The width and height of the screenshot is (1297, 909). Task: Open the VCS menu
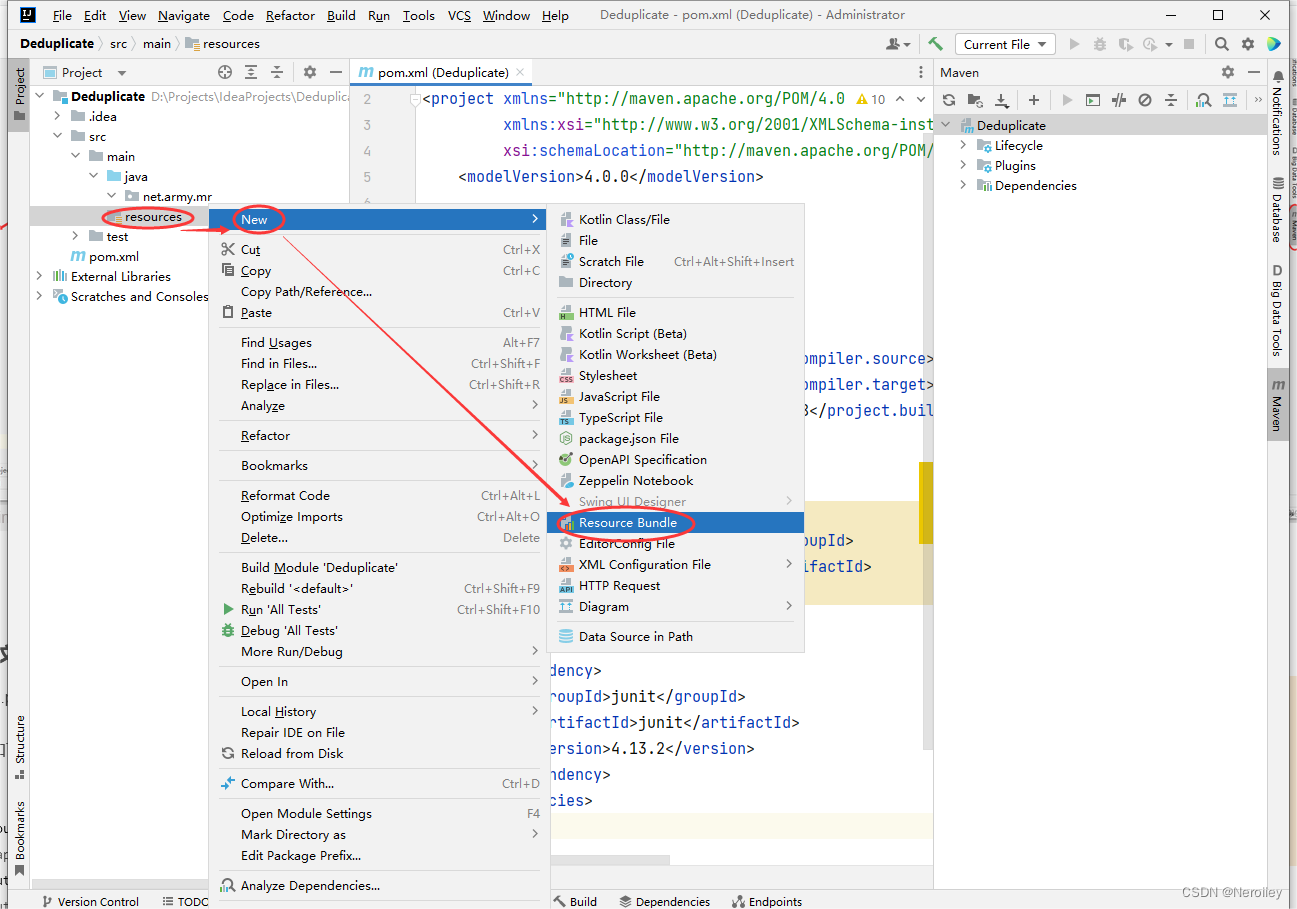459,15
